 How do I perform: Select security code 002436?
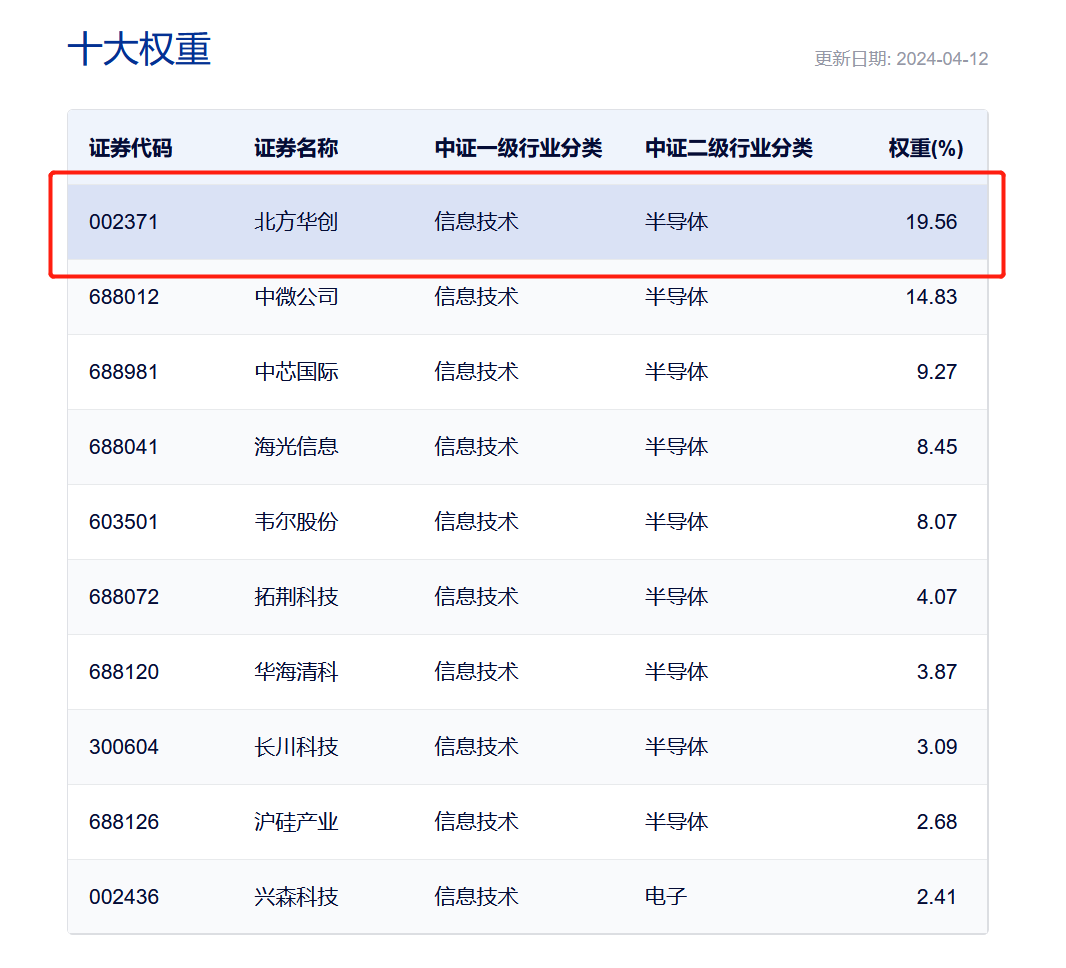point(124,897)
